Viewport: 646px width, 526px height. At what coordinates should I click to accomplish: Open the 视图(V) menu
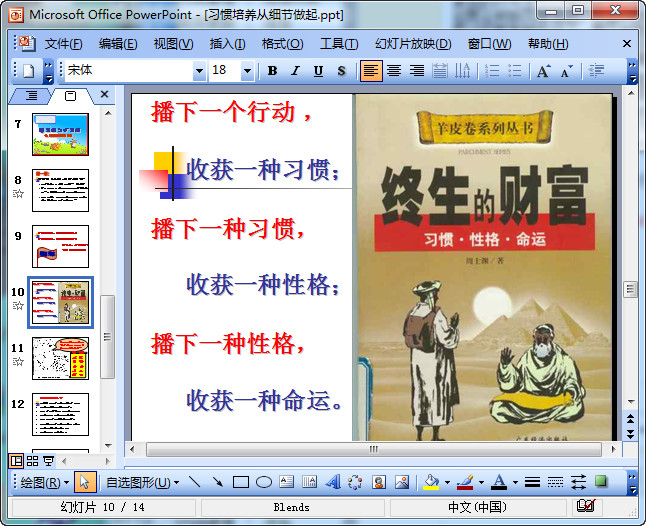(173, 44)
